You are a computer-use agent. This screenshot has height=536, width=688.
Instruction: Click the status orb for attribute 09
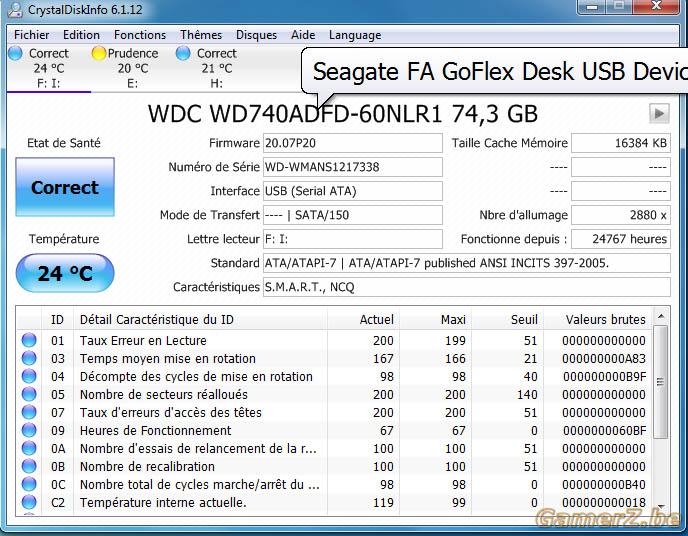[x=29, y=430]
